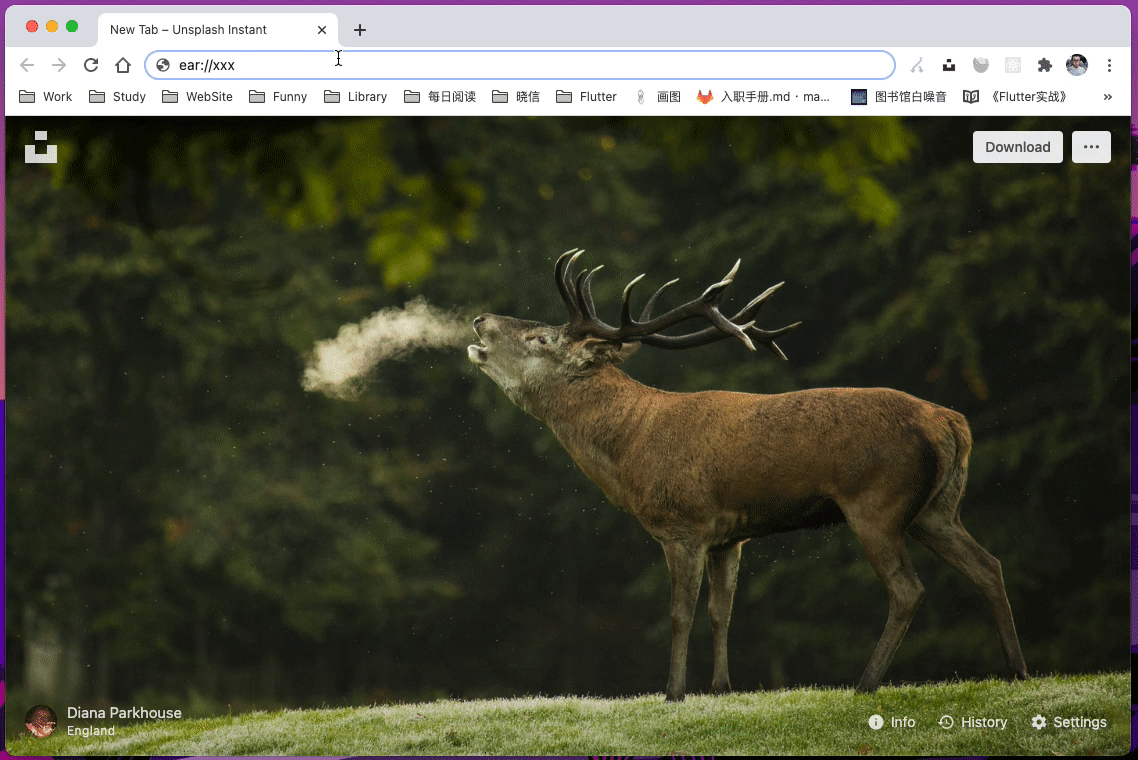Click the shield extension icon
1138x760 pixels.
(x=981, y=65)
